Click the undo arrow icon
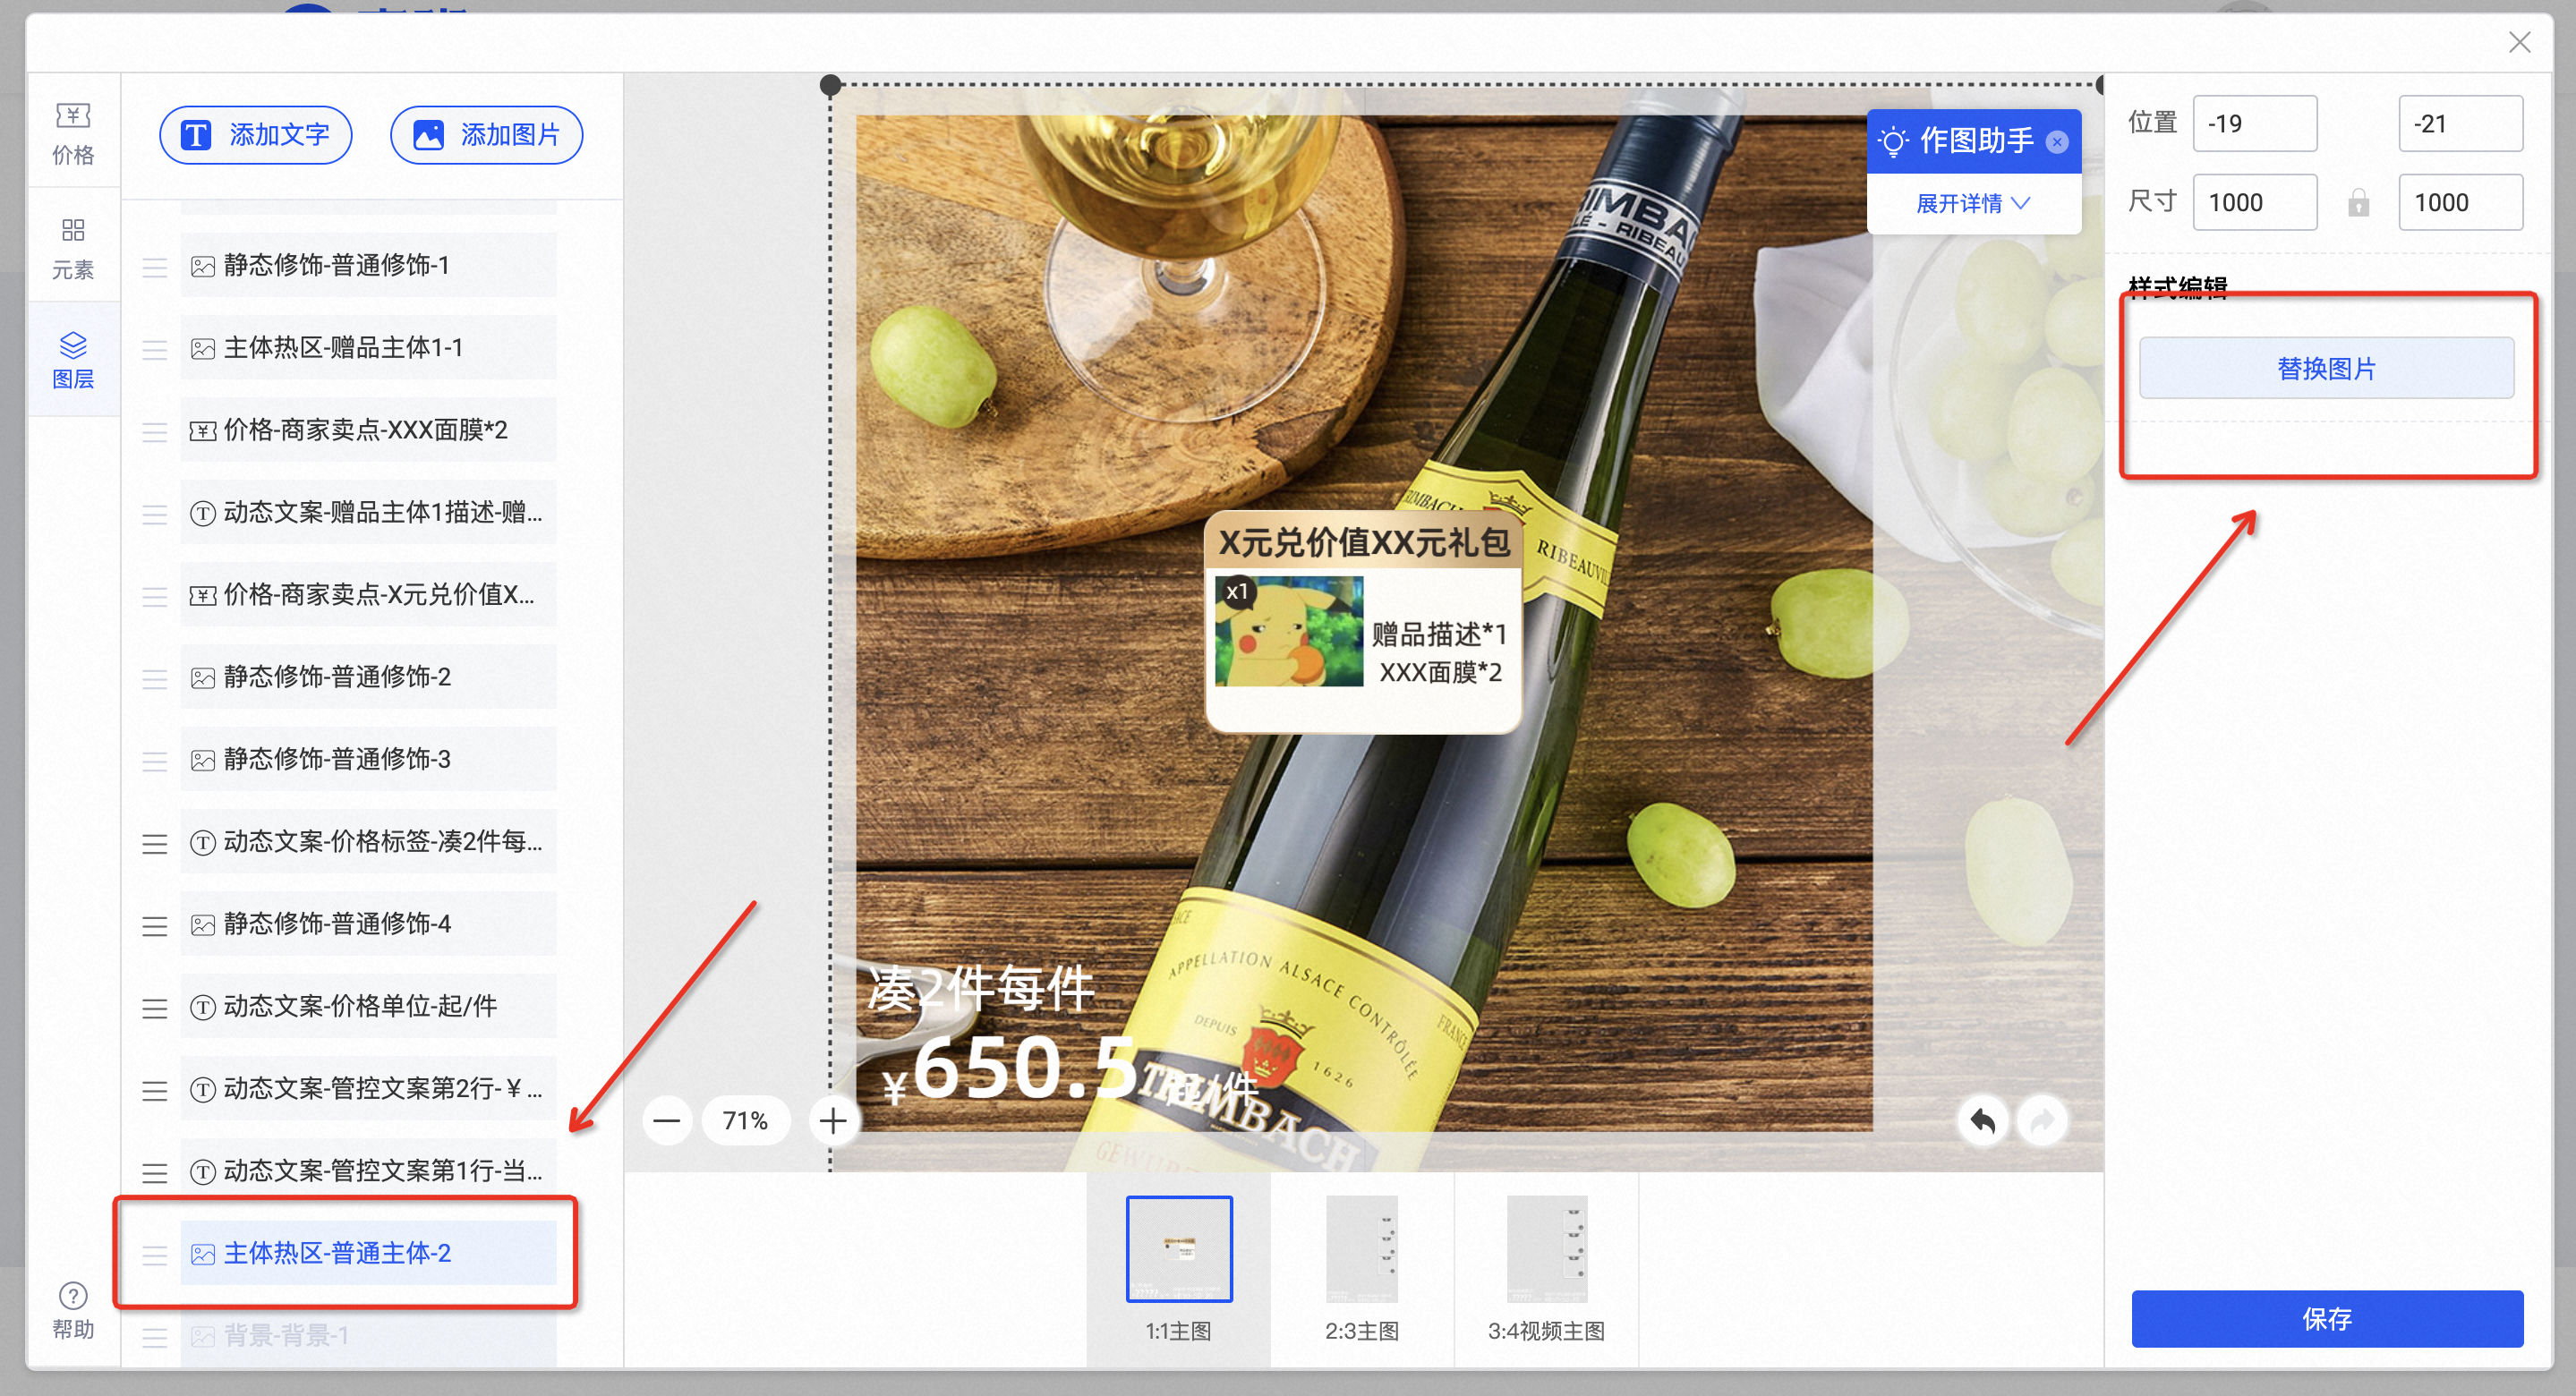 1982,1120
